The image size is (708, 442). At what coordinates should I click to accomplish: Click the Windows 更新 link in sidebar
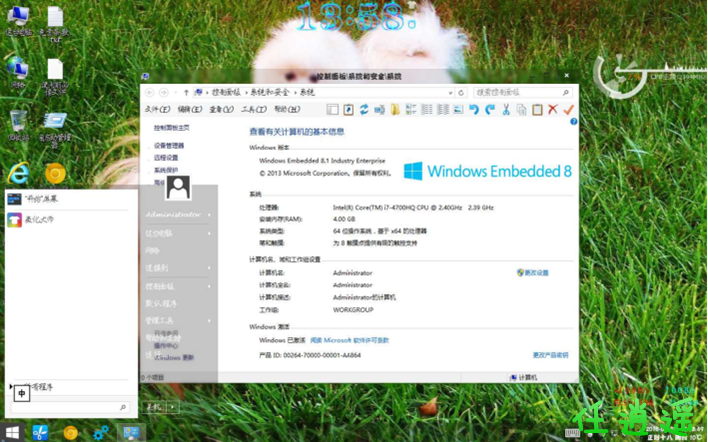pos(174,358)
